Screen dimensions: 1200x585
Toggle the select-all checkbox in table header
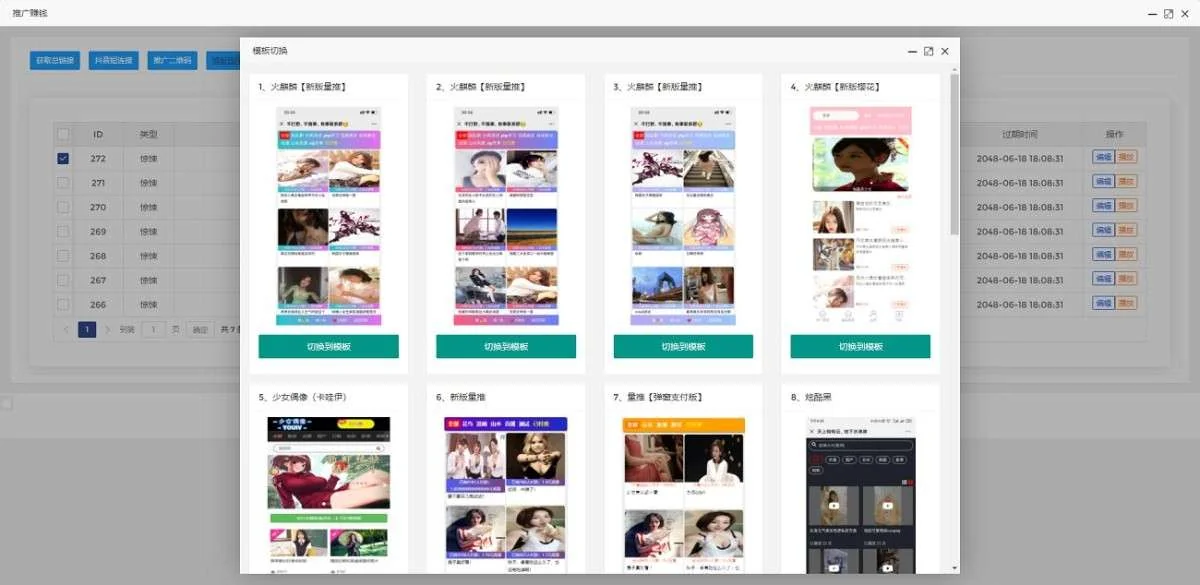63,134
